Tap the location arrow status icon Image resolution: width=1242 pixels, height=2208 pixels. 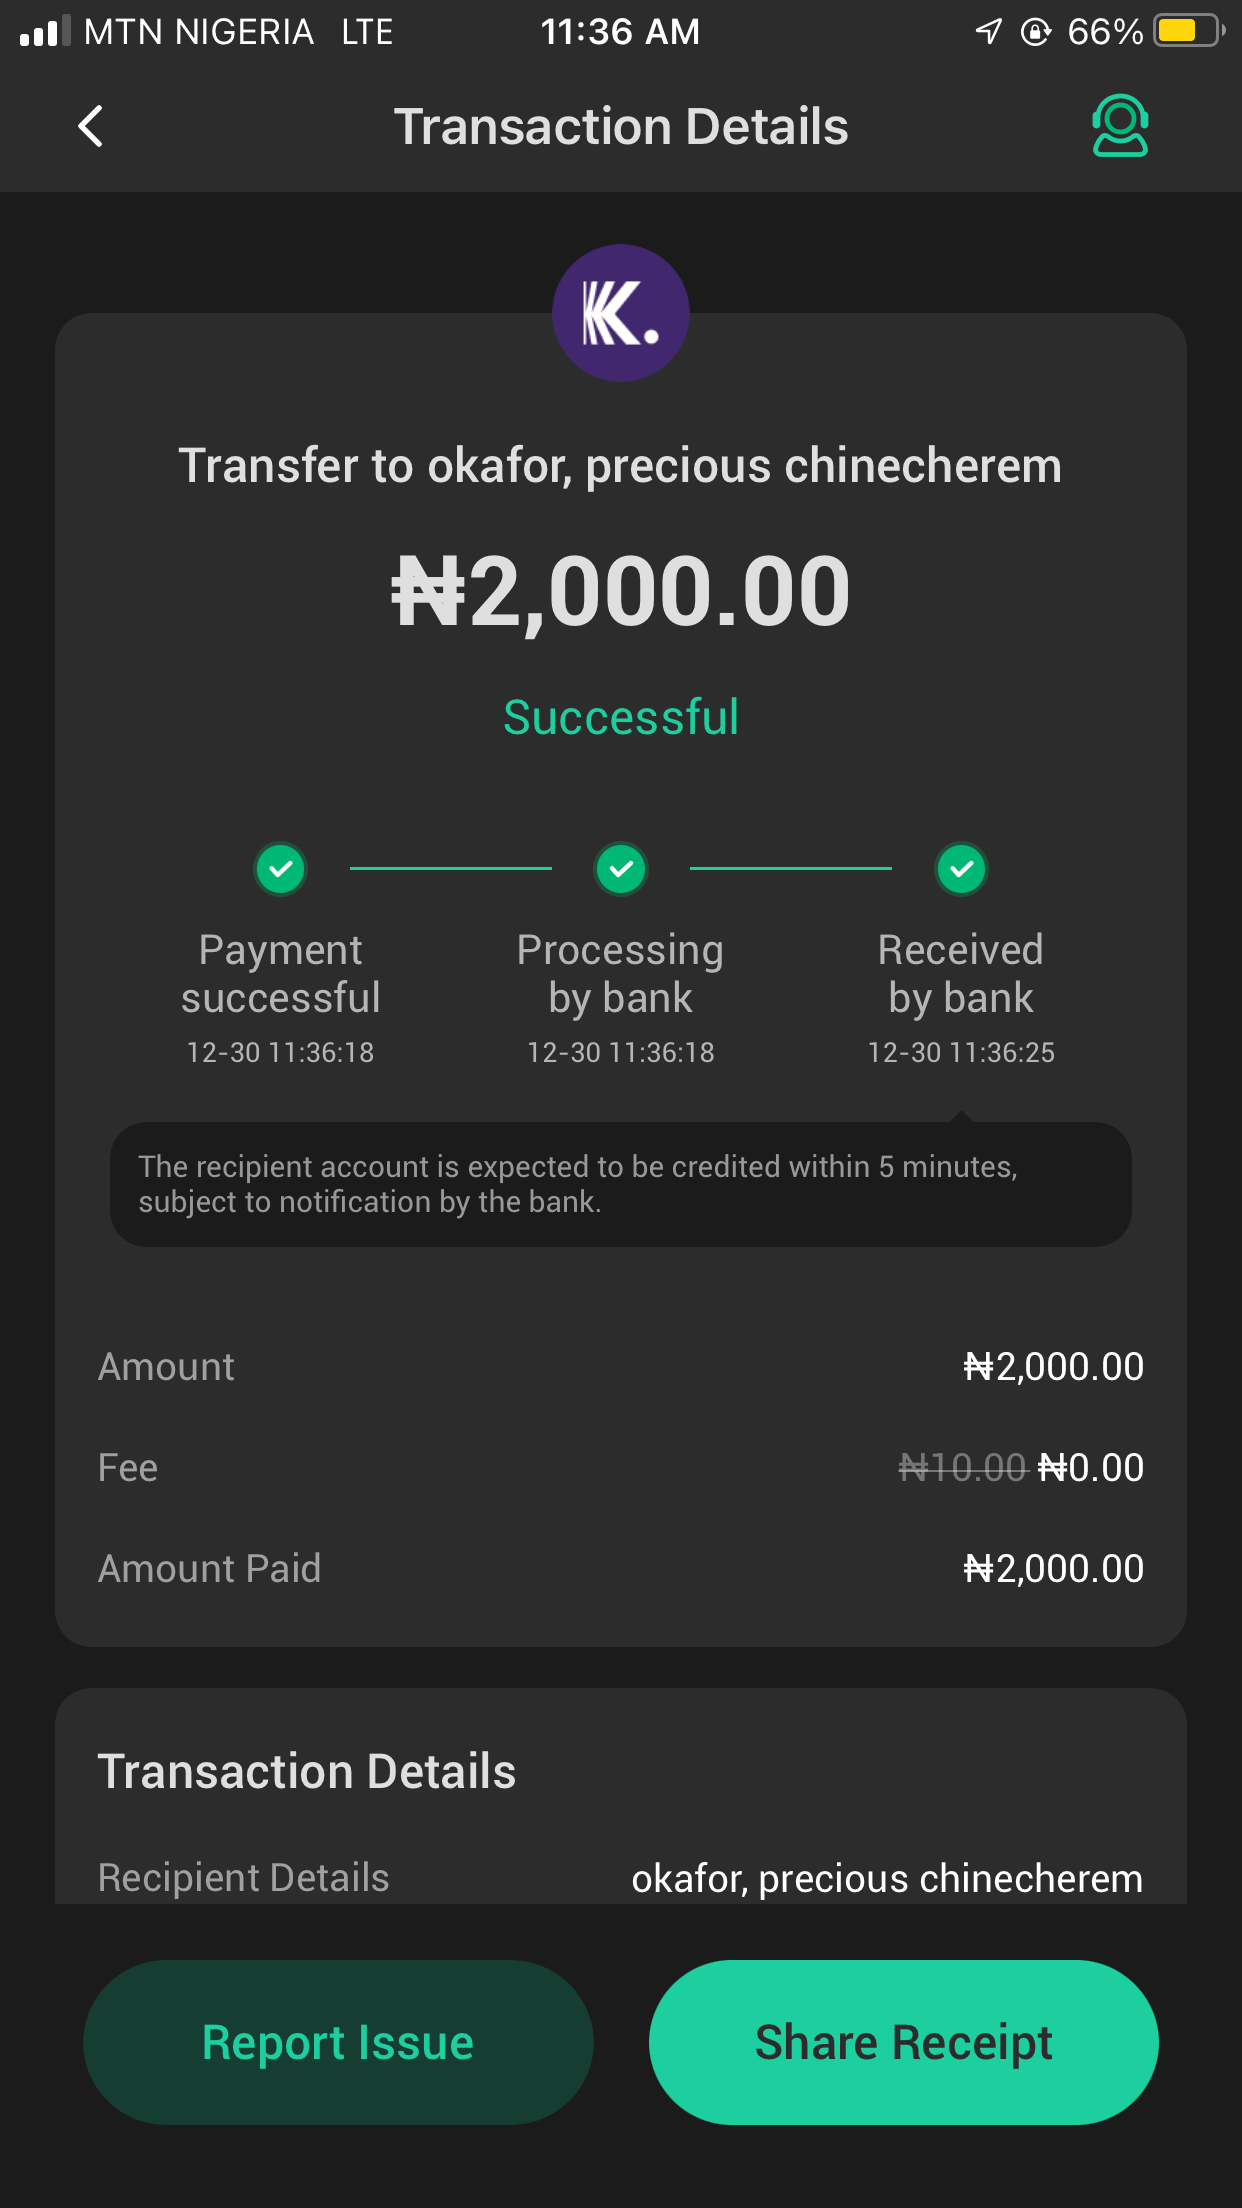coord(988,31)
